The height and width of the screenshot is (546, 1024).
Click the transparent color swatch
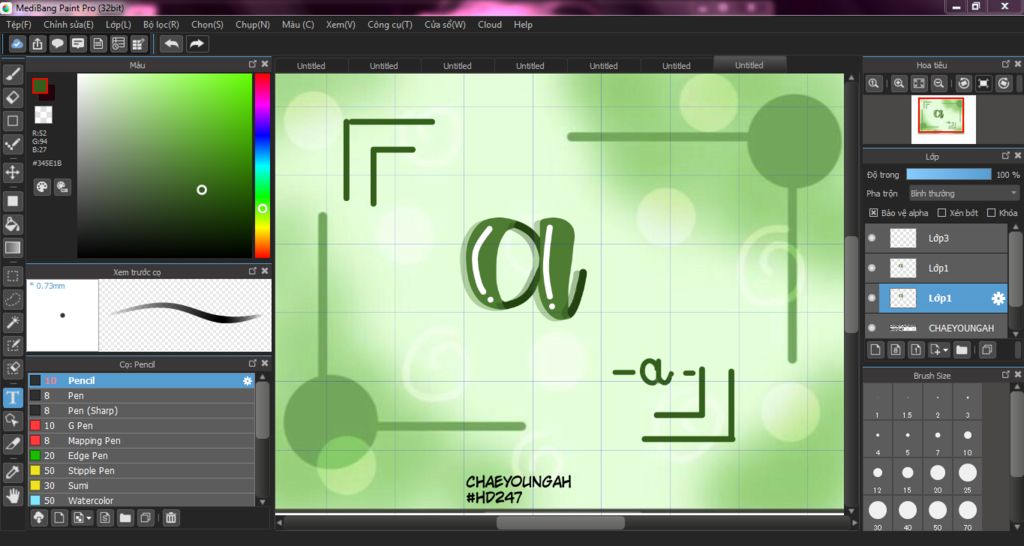coord(43,115)
